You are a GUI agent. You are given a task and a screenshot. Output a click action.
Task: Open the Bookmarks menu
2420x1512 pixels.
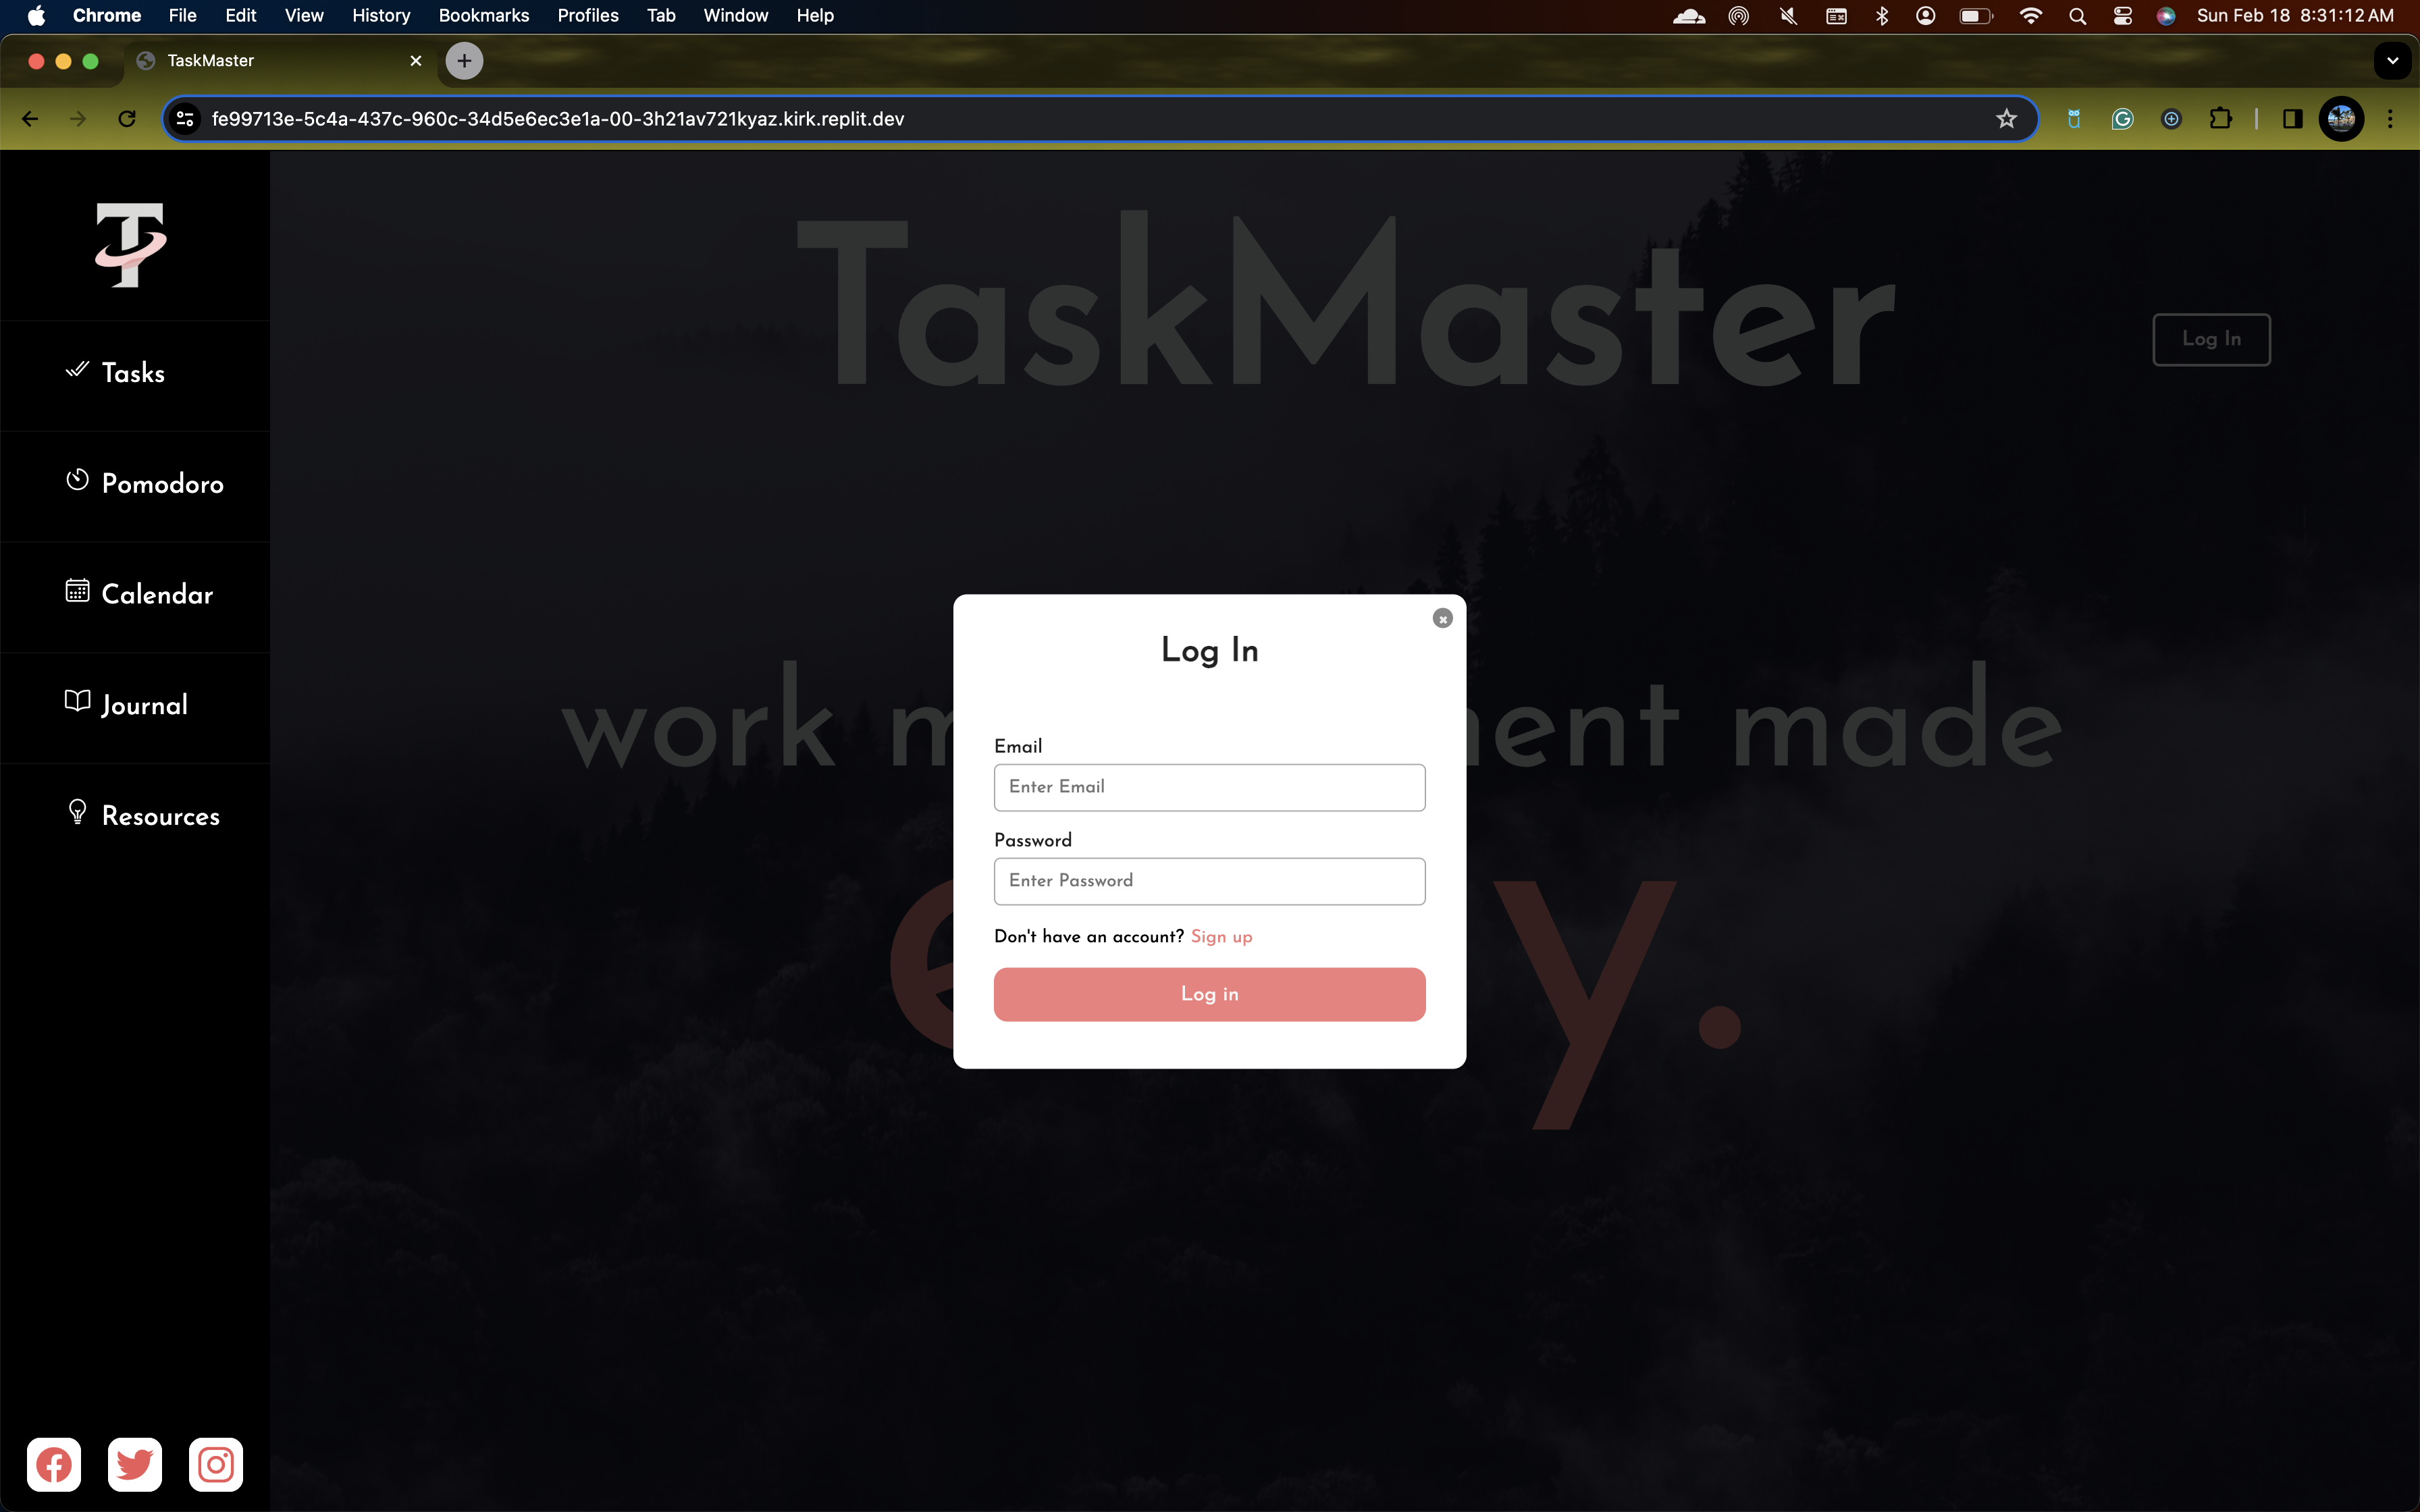coord(483,15)
